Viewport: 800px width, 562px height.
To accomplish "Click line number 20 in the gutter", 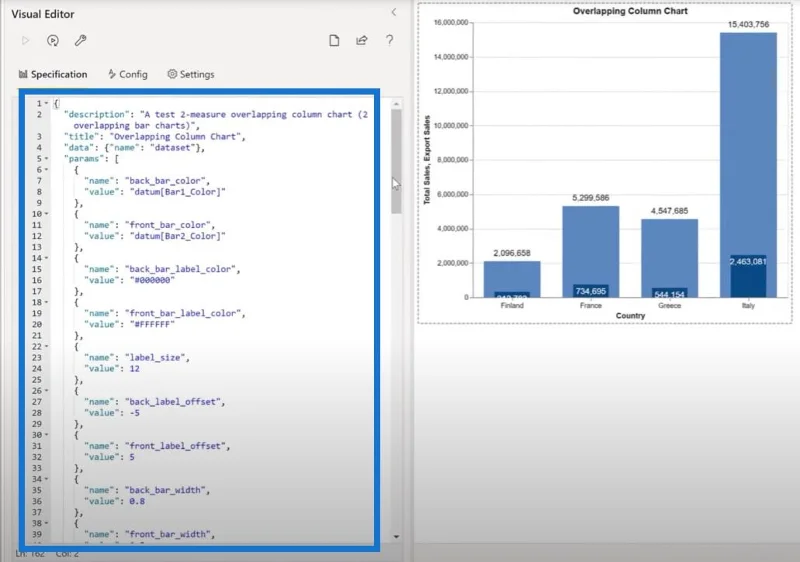I will point(37,324).
